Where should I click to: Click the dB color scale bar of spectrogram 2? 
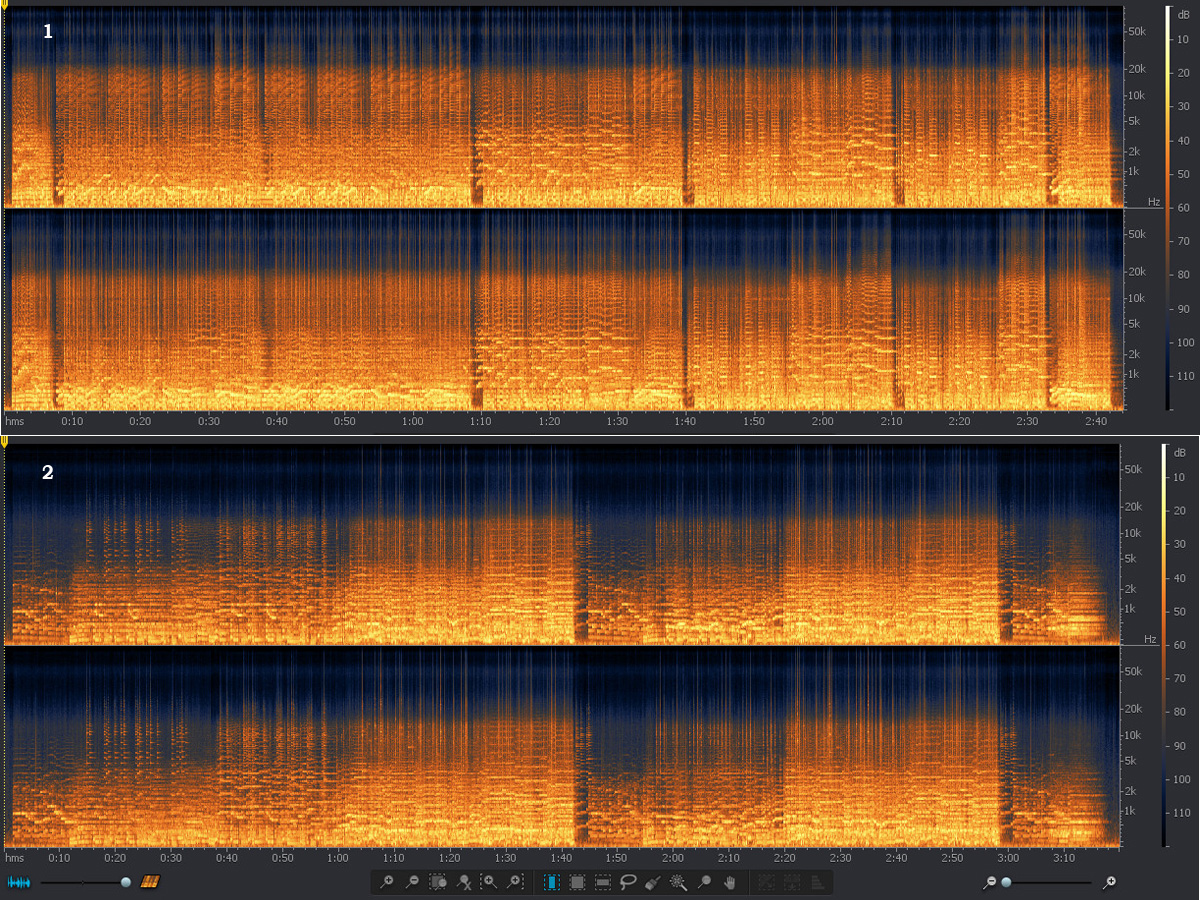[1166, 645]
